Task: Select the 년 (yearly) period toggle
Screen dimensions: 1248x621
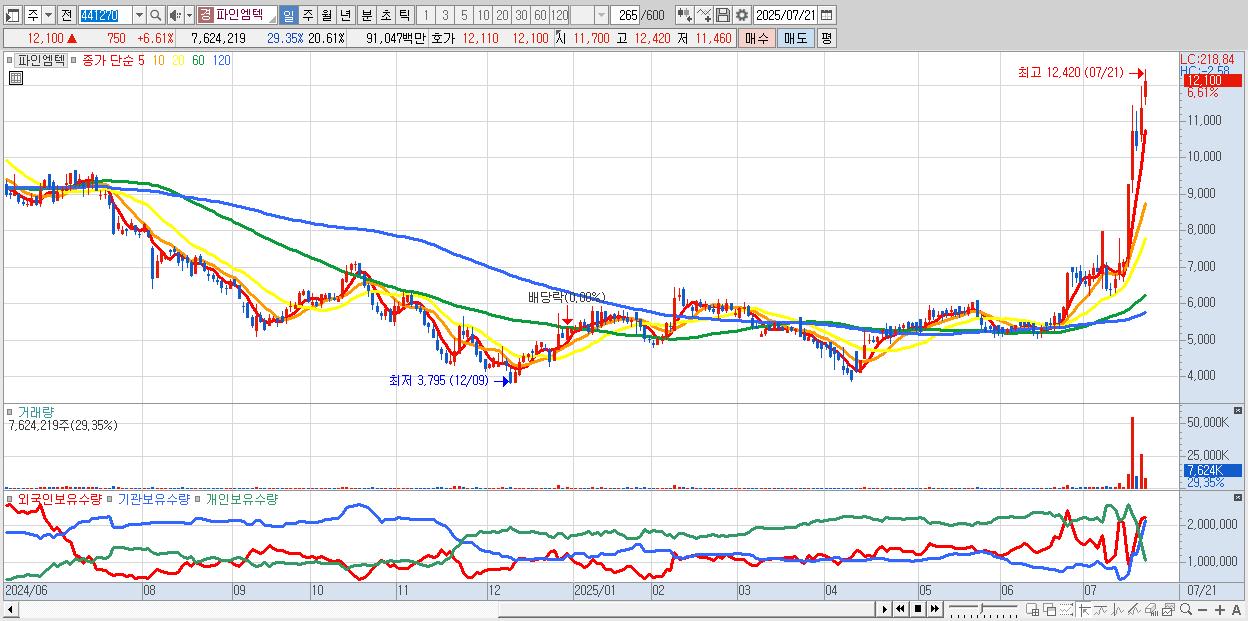Action: click(x=345, y=15)
